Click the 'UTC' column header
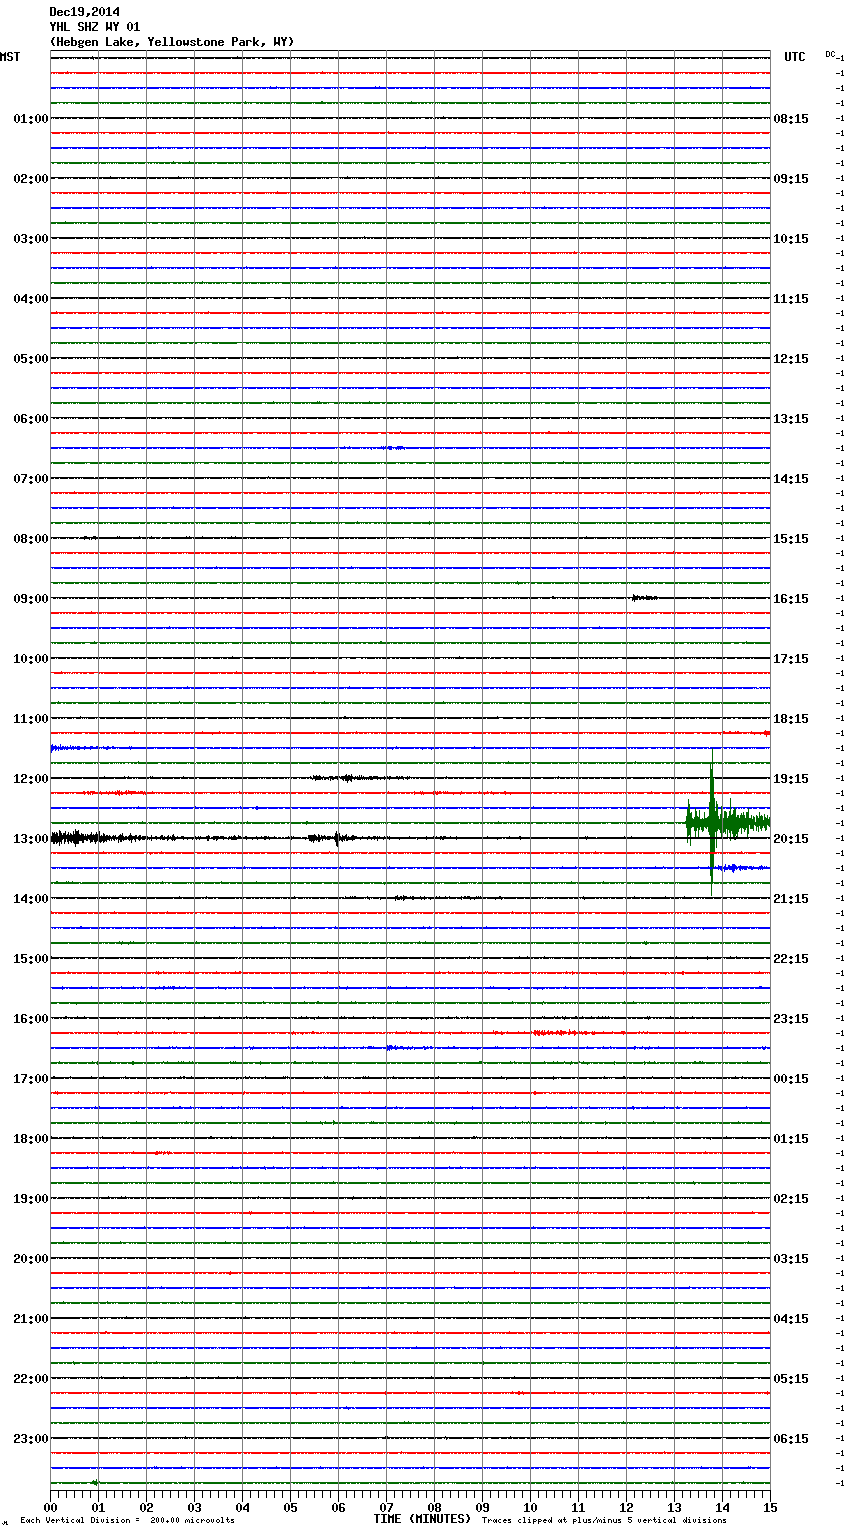Viewport: 850px width, 1534px height. pyautogui.click(x=795, y=57)
